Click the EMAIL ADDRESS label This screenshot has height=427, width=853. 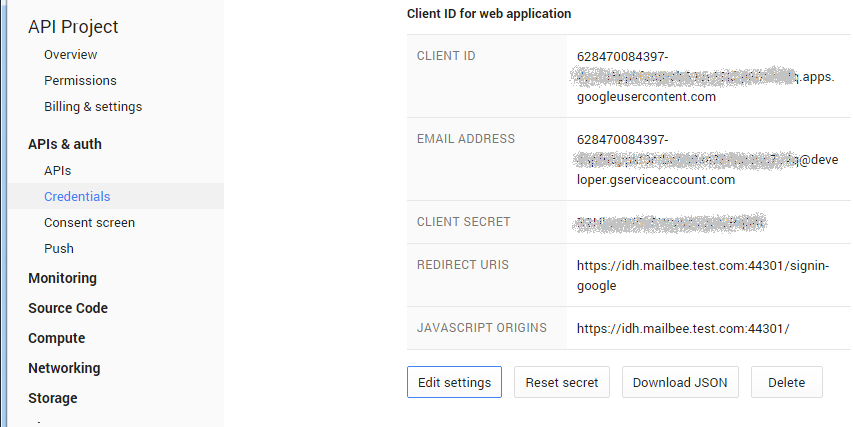[466, 139]
